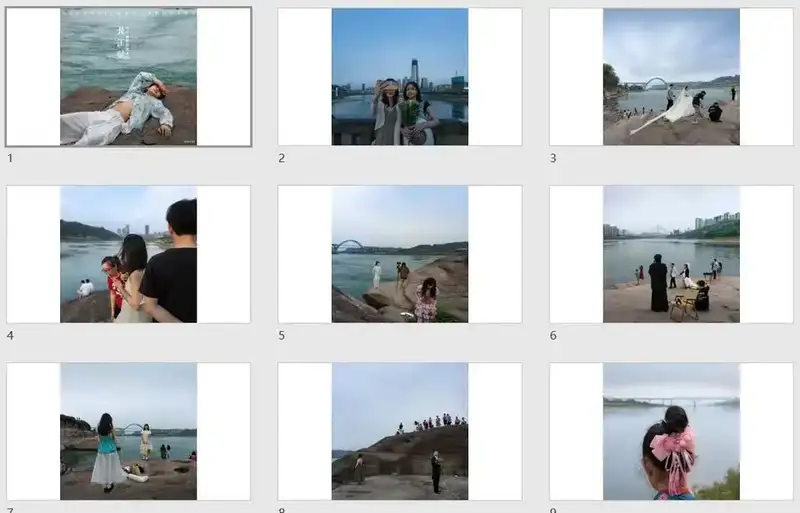Open slide 2 selfie with city skyline

pos(399,77)
